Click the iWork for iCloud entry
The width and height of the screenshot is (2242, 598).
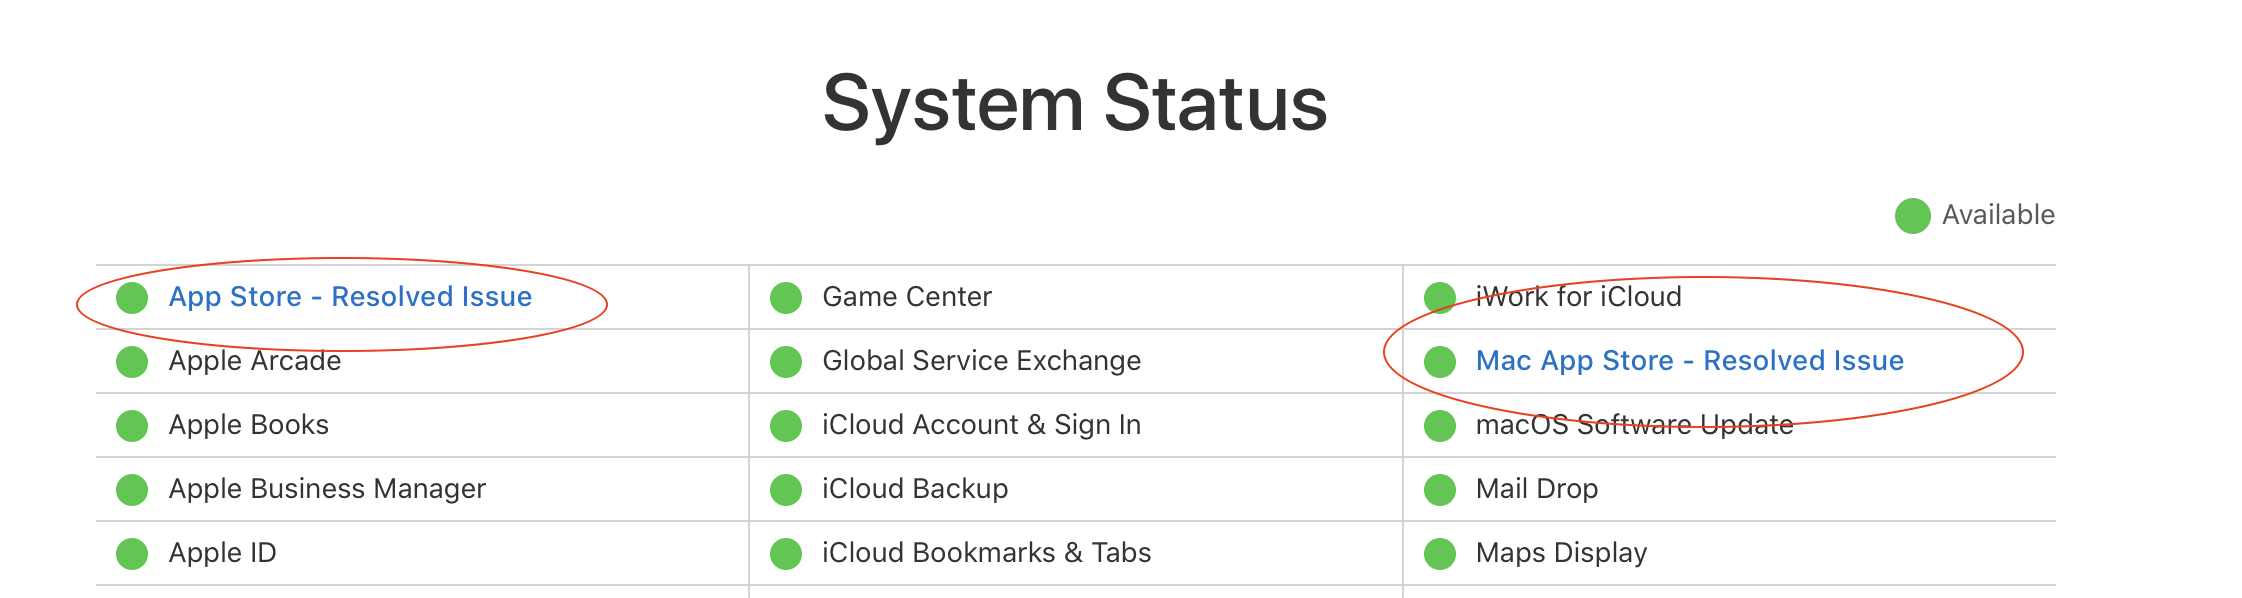click(1578, 297)
